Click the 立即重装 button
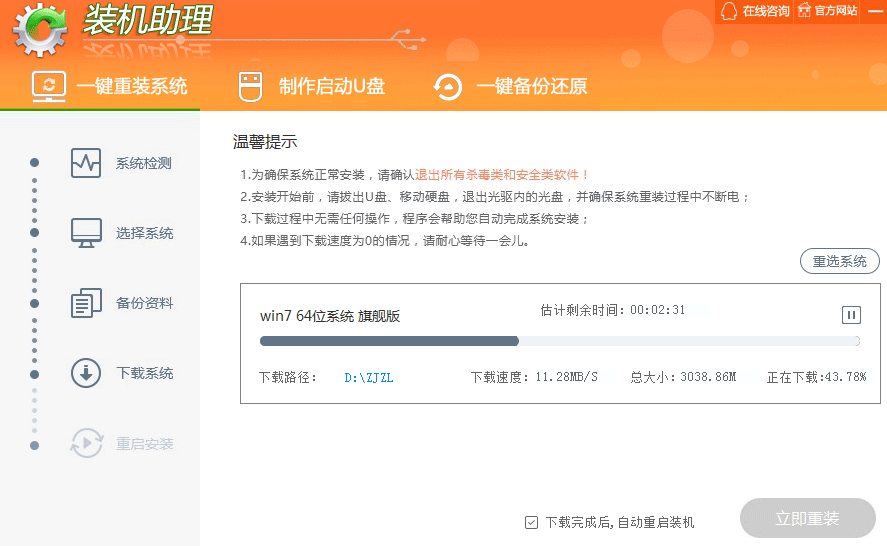Screen dimensions: 887x546 coord(807,519)
